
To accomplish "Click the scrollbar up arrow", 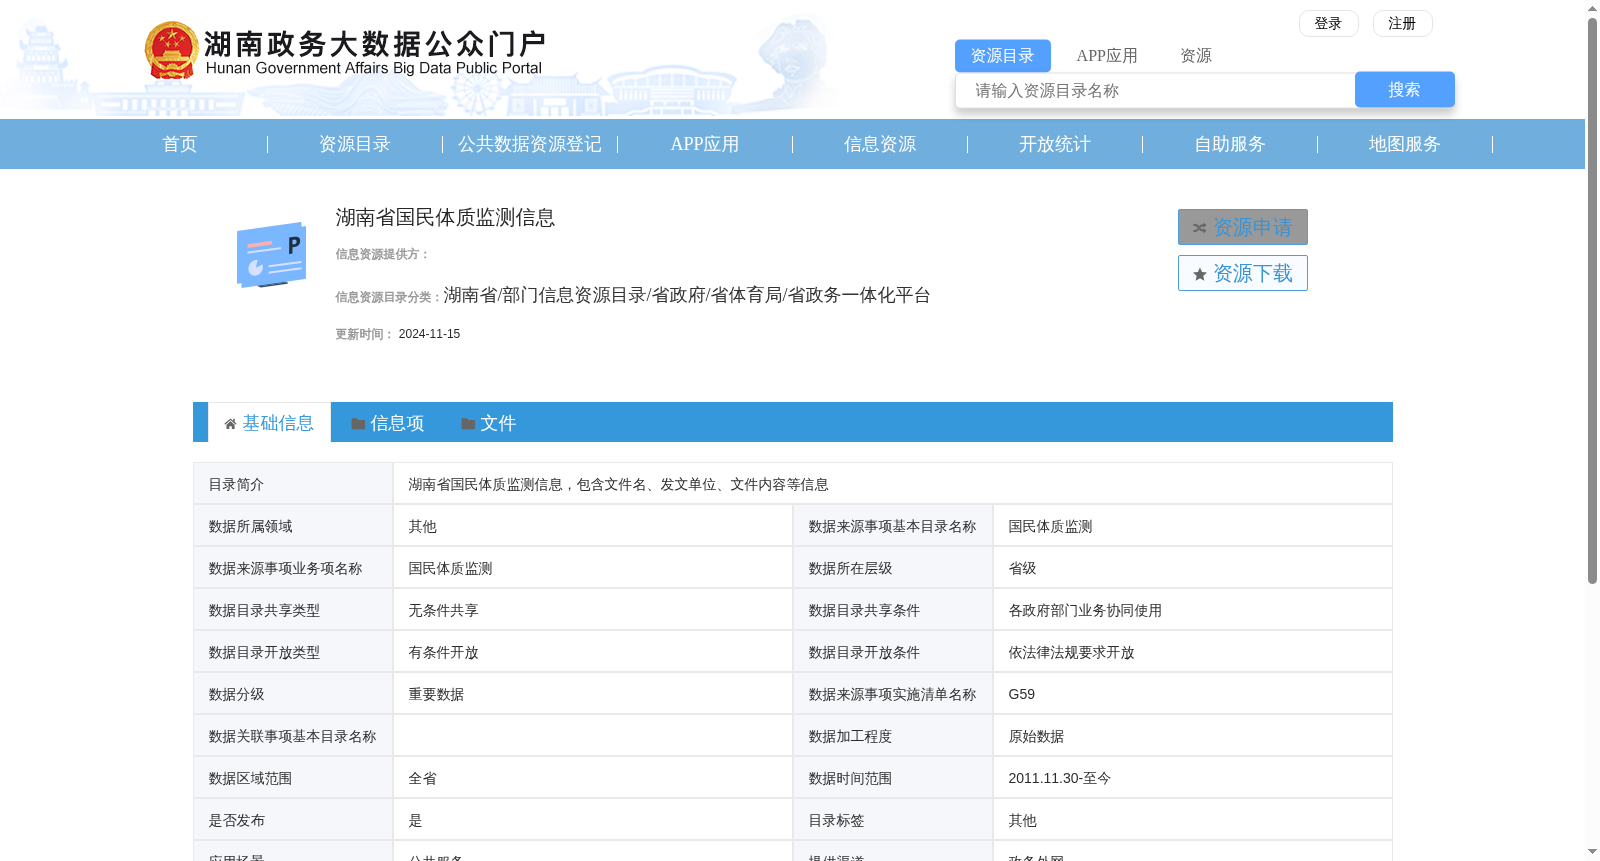I will 1592,8.
